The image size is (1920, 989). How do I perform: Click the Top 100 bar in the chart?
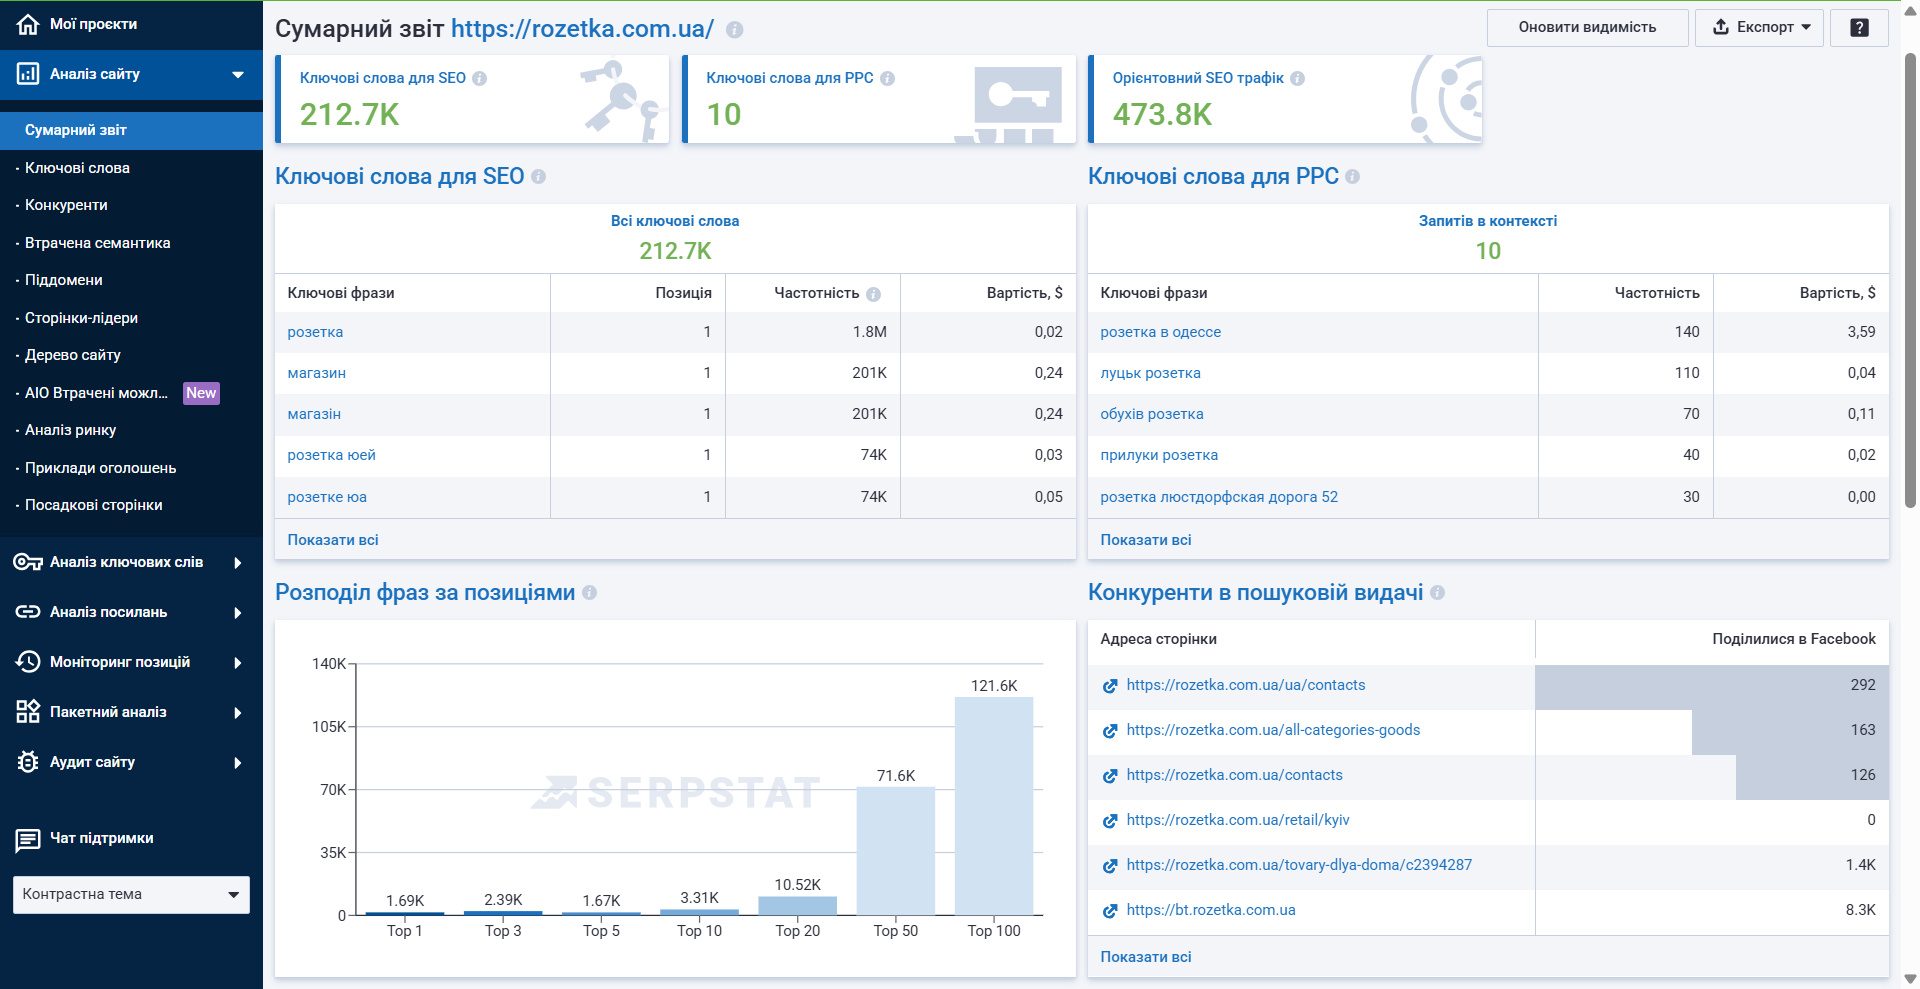[x=993, y=805]
